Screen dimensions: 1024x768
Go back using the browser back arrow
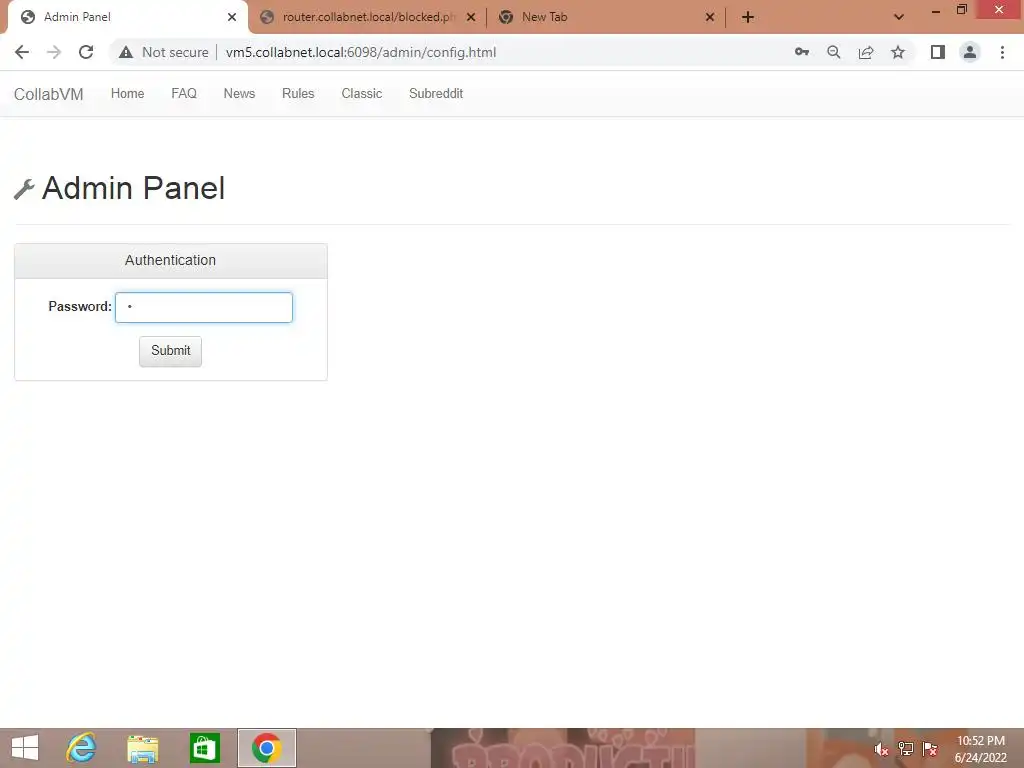click(22, 52)
